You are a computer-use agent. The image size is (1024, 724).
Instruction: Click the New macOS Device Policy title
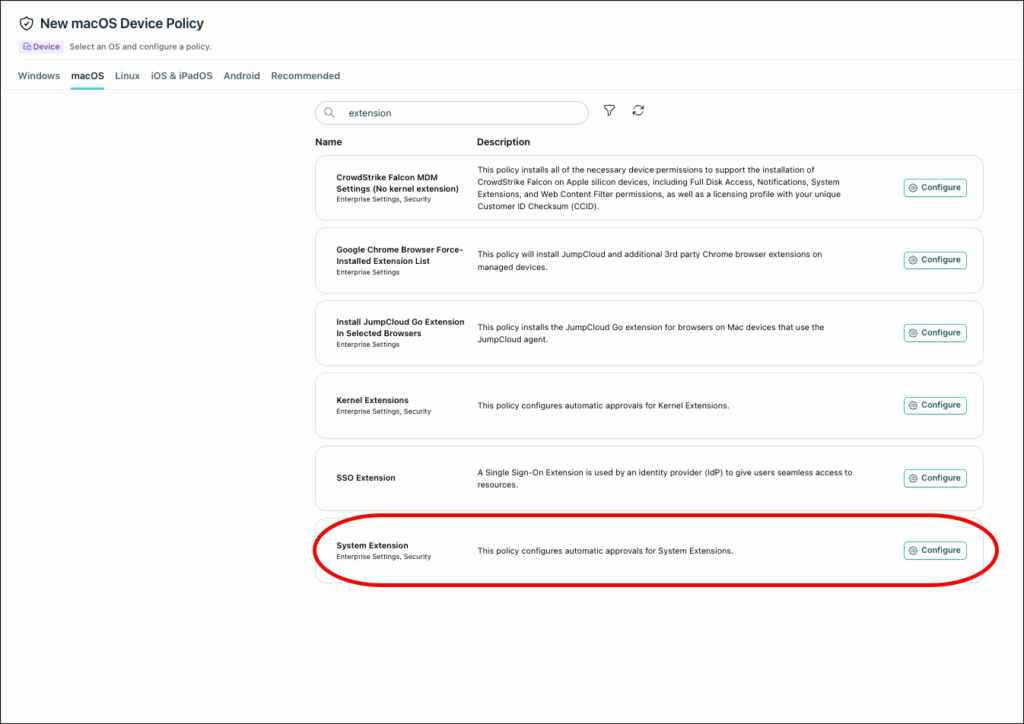(121, 24)
